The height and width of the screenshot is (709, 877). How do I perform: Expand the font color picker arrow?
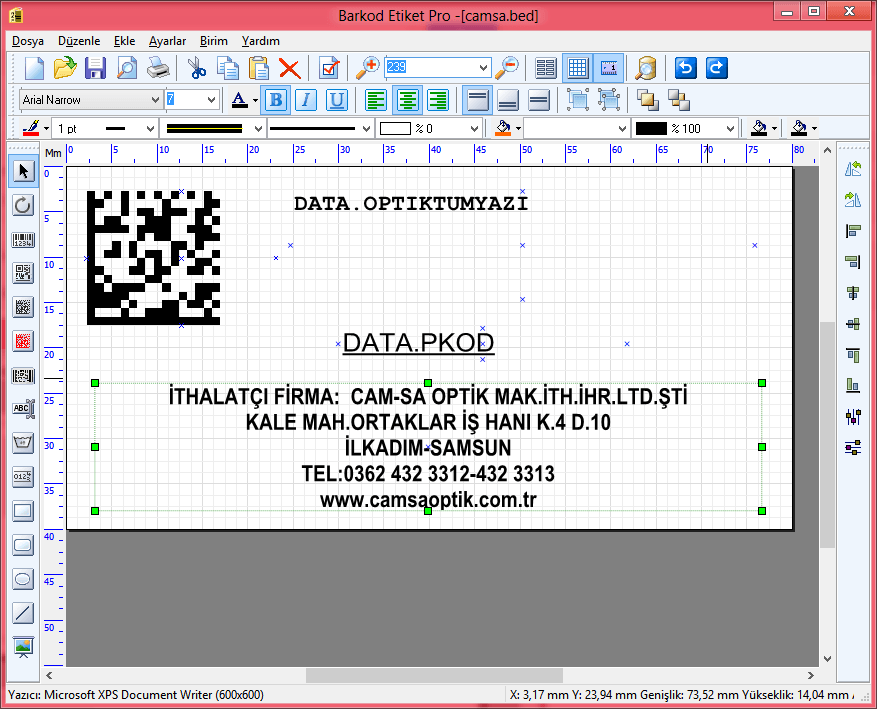pos(256,101)
